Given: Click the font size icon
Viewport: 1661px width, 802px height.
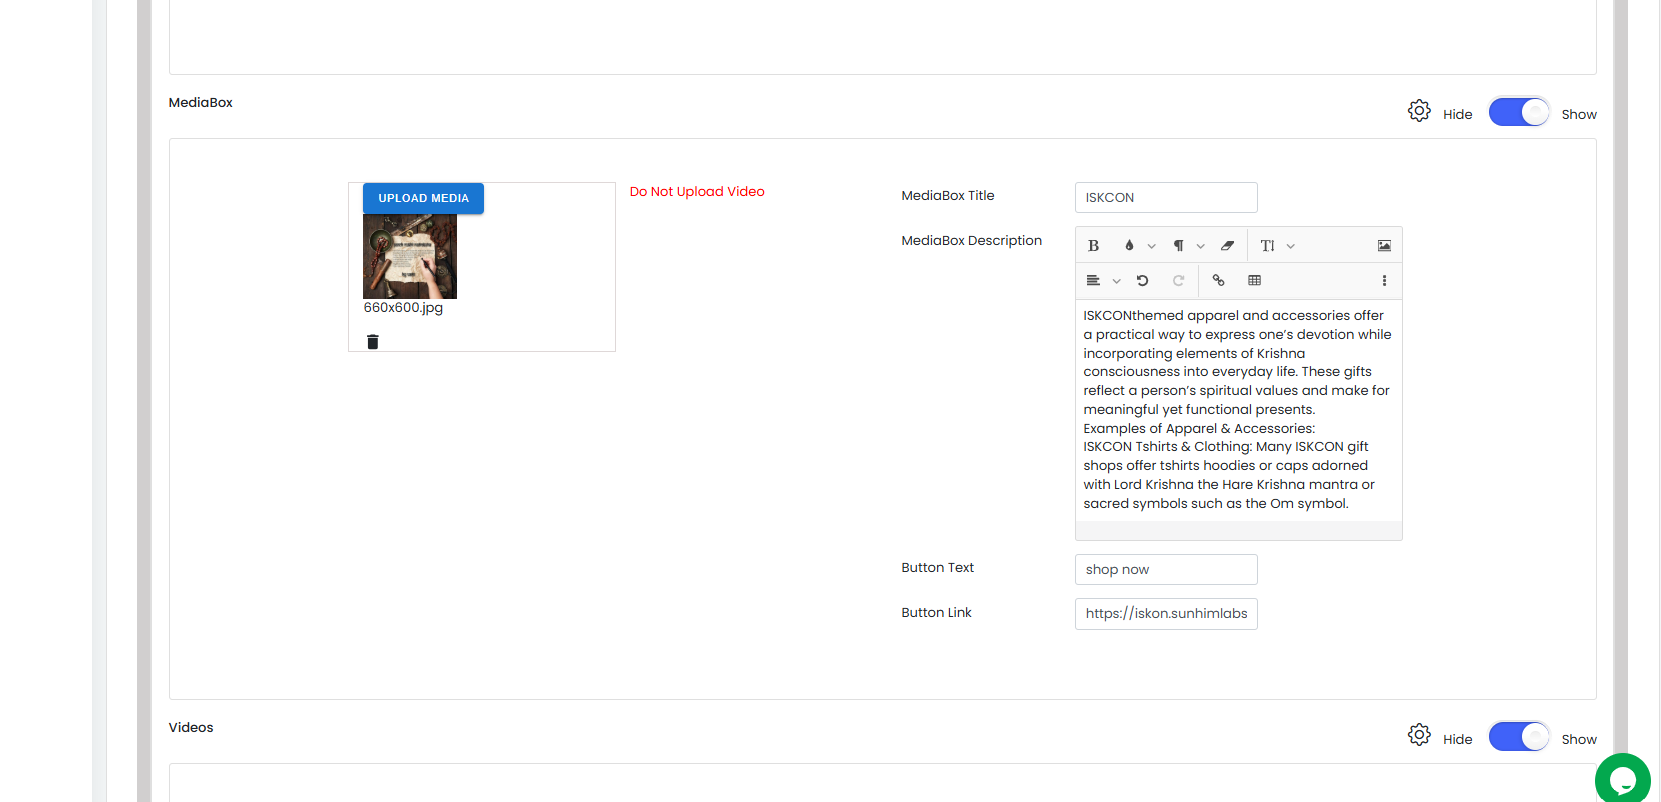Looking at the screenshot, I should tap(1267, 246).
